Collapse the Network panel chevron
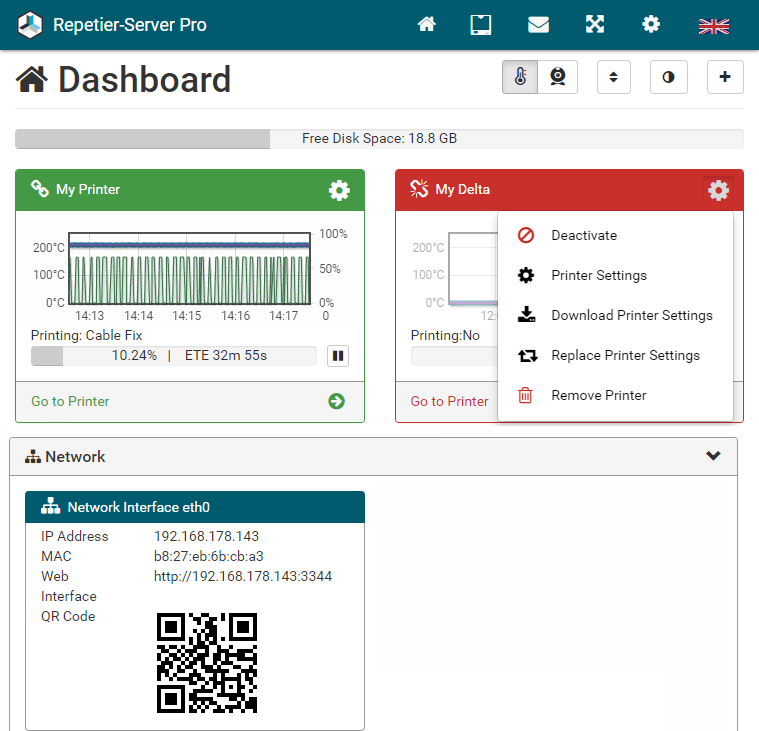Image resolution: width=759 pixels, height=731 pixels. 713,456
